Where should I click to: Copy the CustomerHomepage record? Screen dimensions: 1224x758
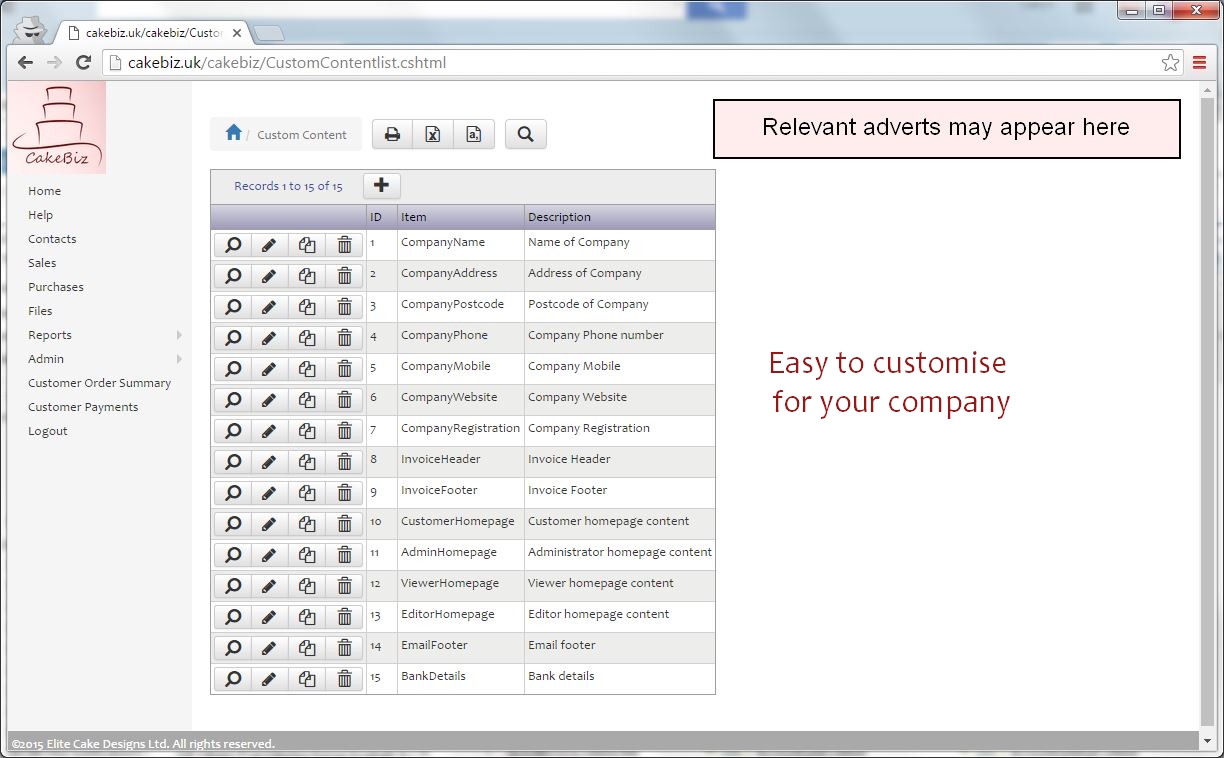[307, 523]
